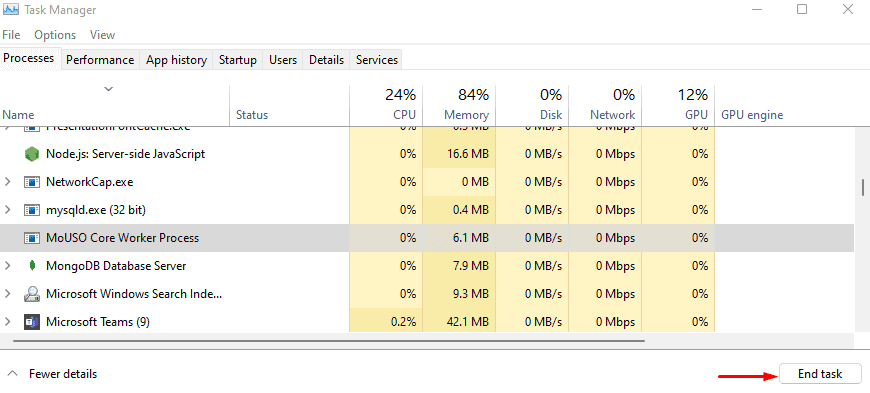870x393 pixels.
Task: Open the Options menu
Action: (55, 35)
